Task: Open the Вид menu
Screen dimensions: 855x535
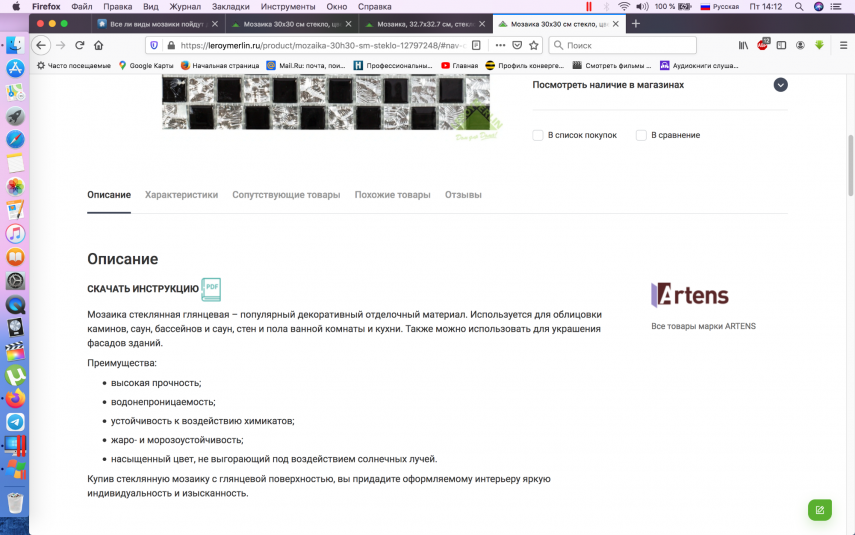Action: pyautogui.click(x=150, y=7)
